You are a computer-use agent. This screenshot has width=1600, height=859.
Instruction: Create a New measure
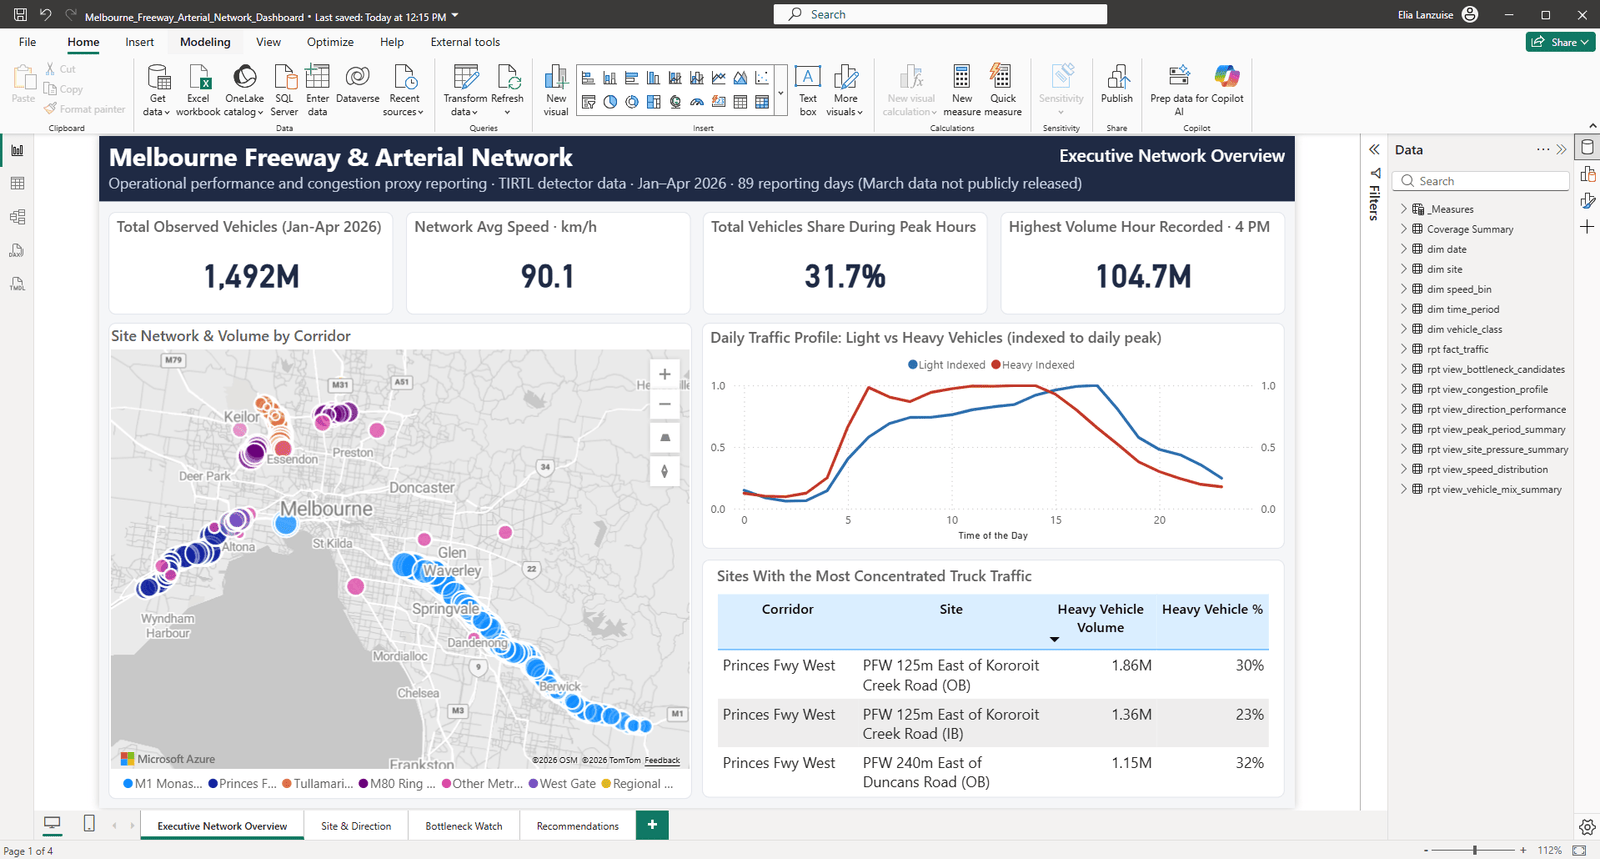click(962, 90)
